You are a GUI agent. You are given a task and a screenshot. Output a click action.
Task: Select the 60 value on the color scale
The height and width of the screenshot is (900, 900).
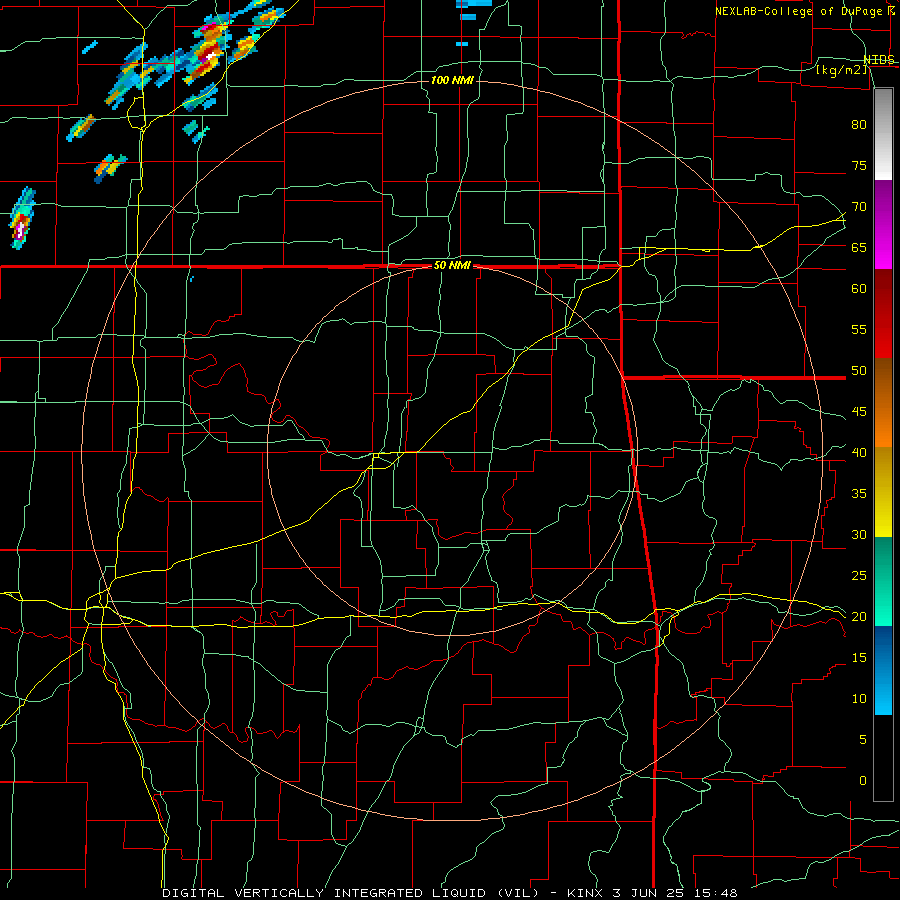[x=859, y=289]
